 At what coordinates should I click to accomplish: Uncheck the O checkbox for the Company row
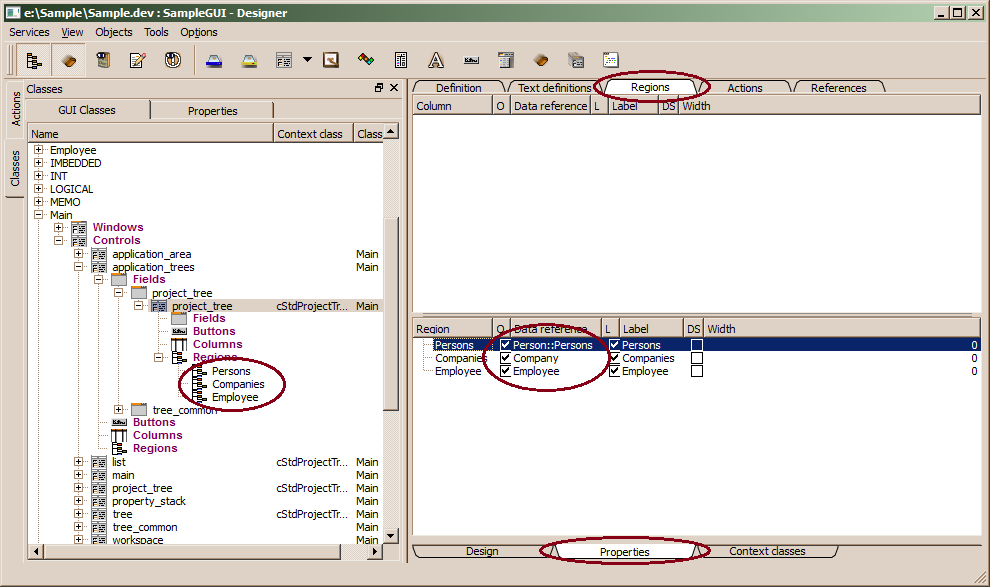pyautogui.click(x=505, y=358)
